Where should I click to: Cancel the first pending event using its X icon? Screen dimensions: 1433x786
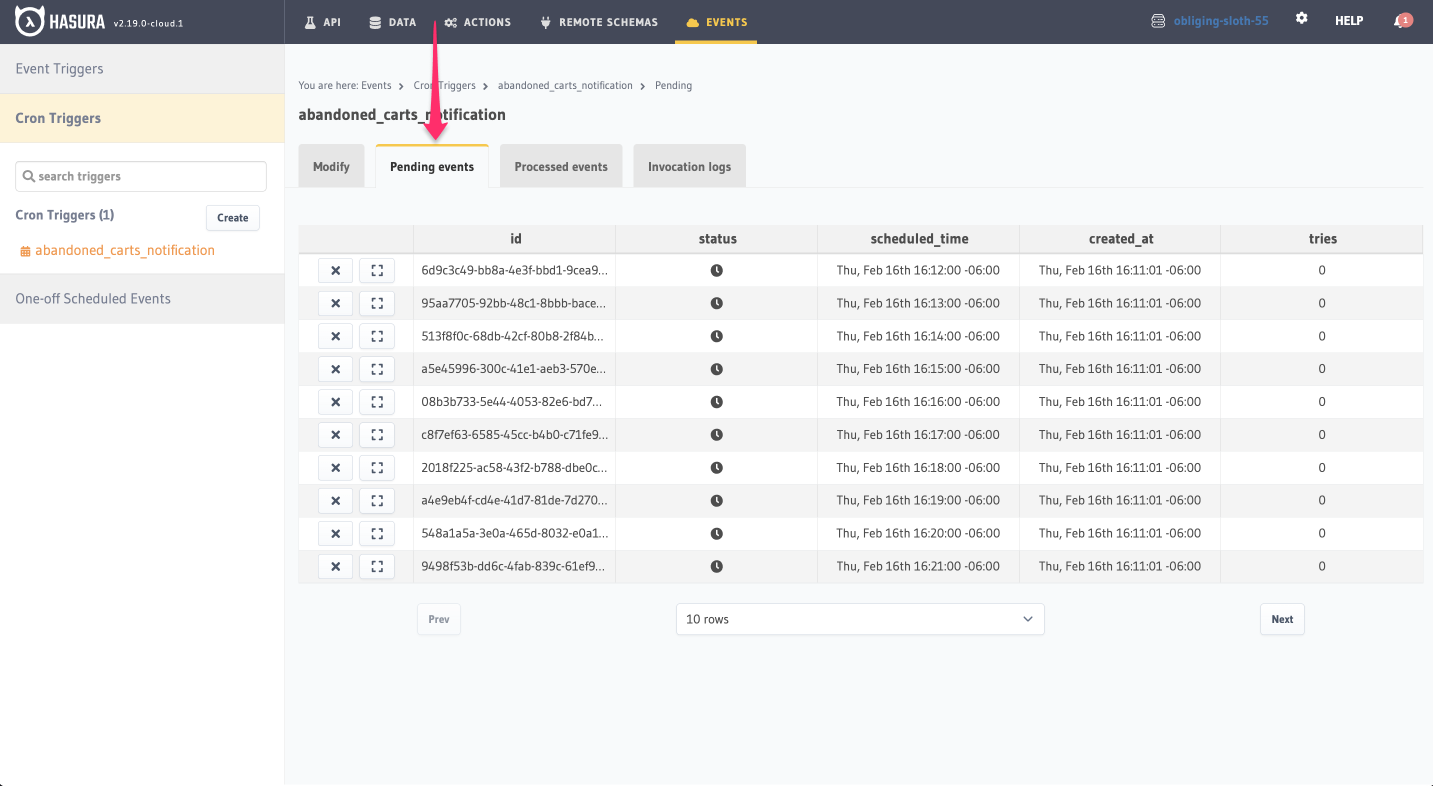[335, 270]
